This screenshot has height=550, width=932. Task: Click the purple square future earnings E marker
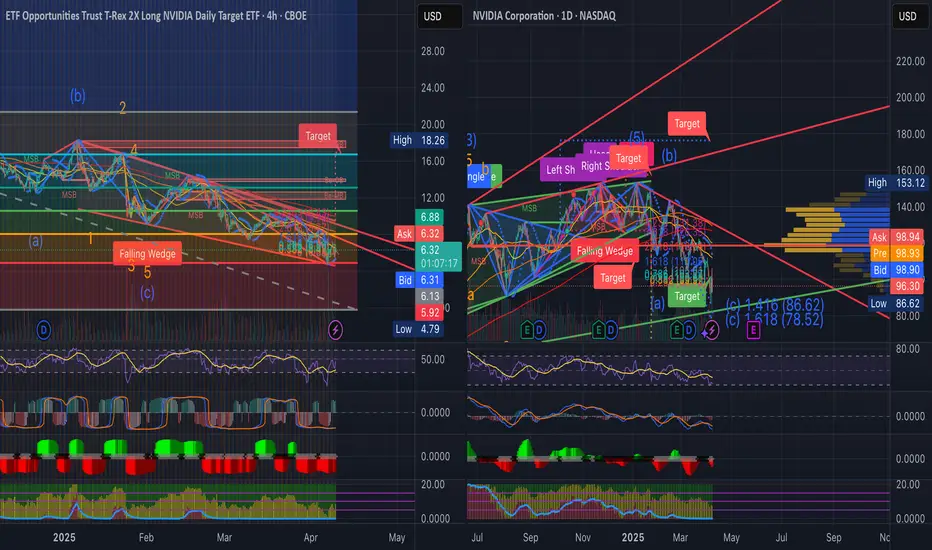tap(753, 330)
